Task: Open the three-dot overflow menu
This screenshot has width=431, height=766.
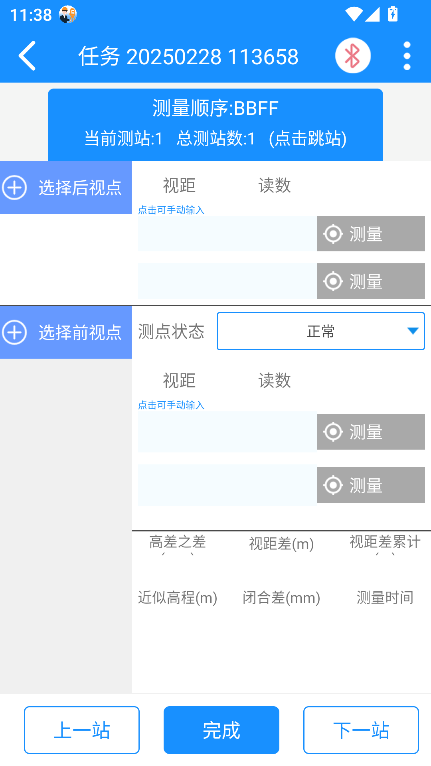Action: [407, 56]
